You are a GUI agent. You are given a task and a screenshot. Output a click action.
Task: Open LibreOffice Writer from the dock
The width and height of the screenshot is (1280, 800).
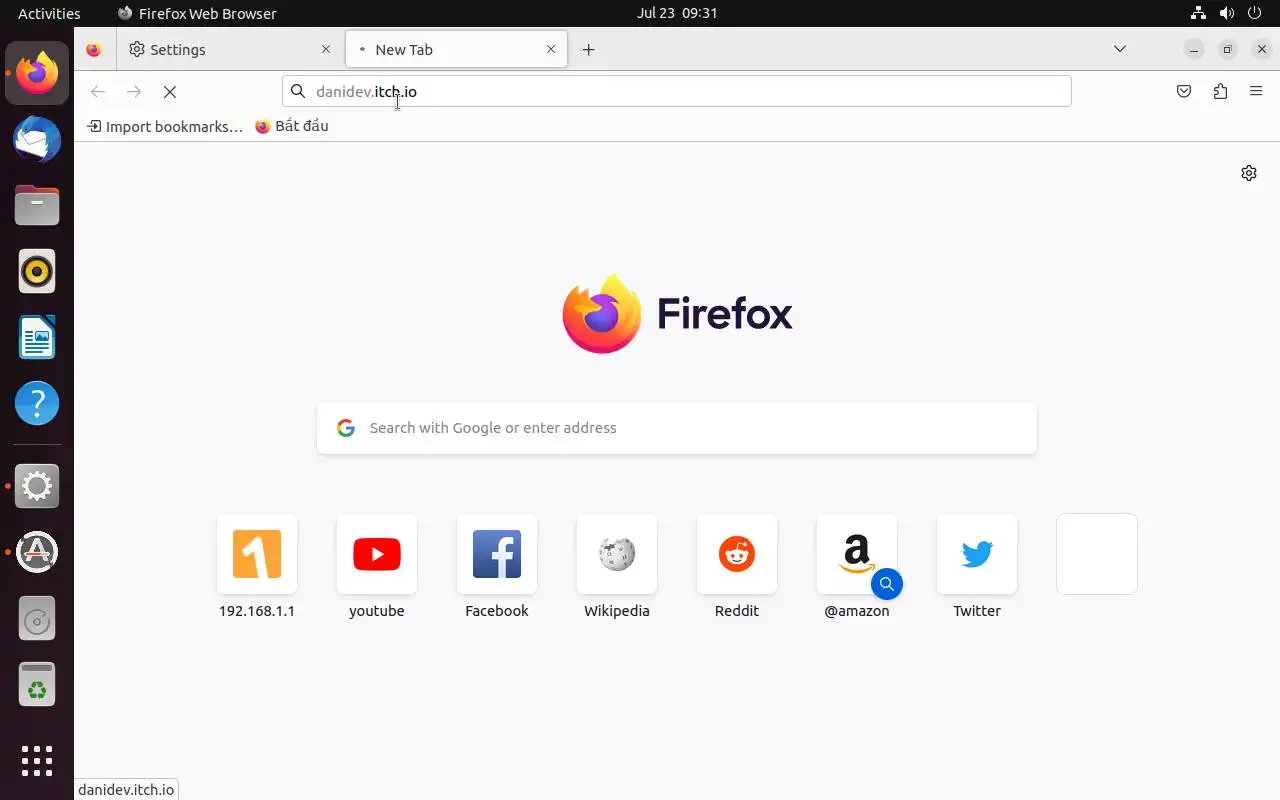pyautogui.click(x=37, y=337)
